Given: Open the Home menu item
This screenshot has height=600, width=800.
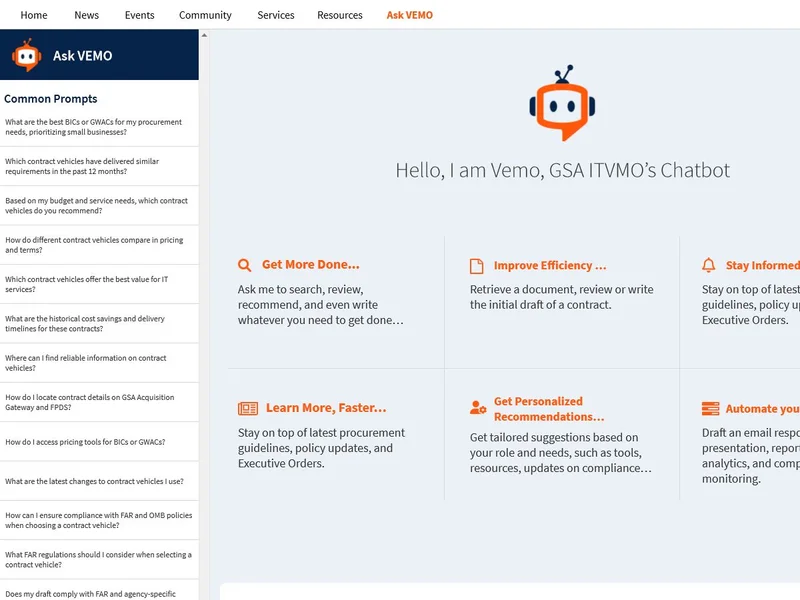Looking at the screenshot, I should (x=34, y=15).
